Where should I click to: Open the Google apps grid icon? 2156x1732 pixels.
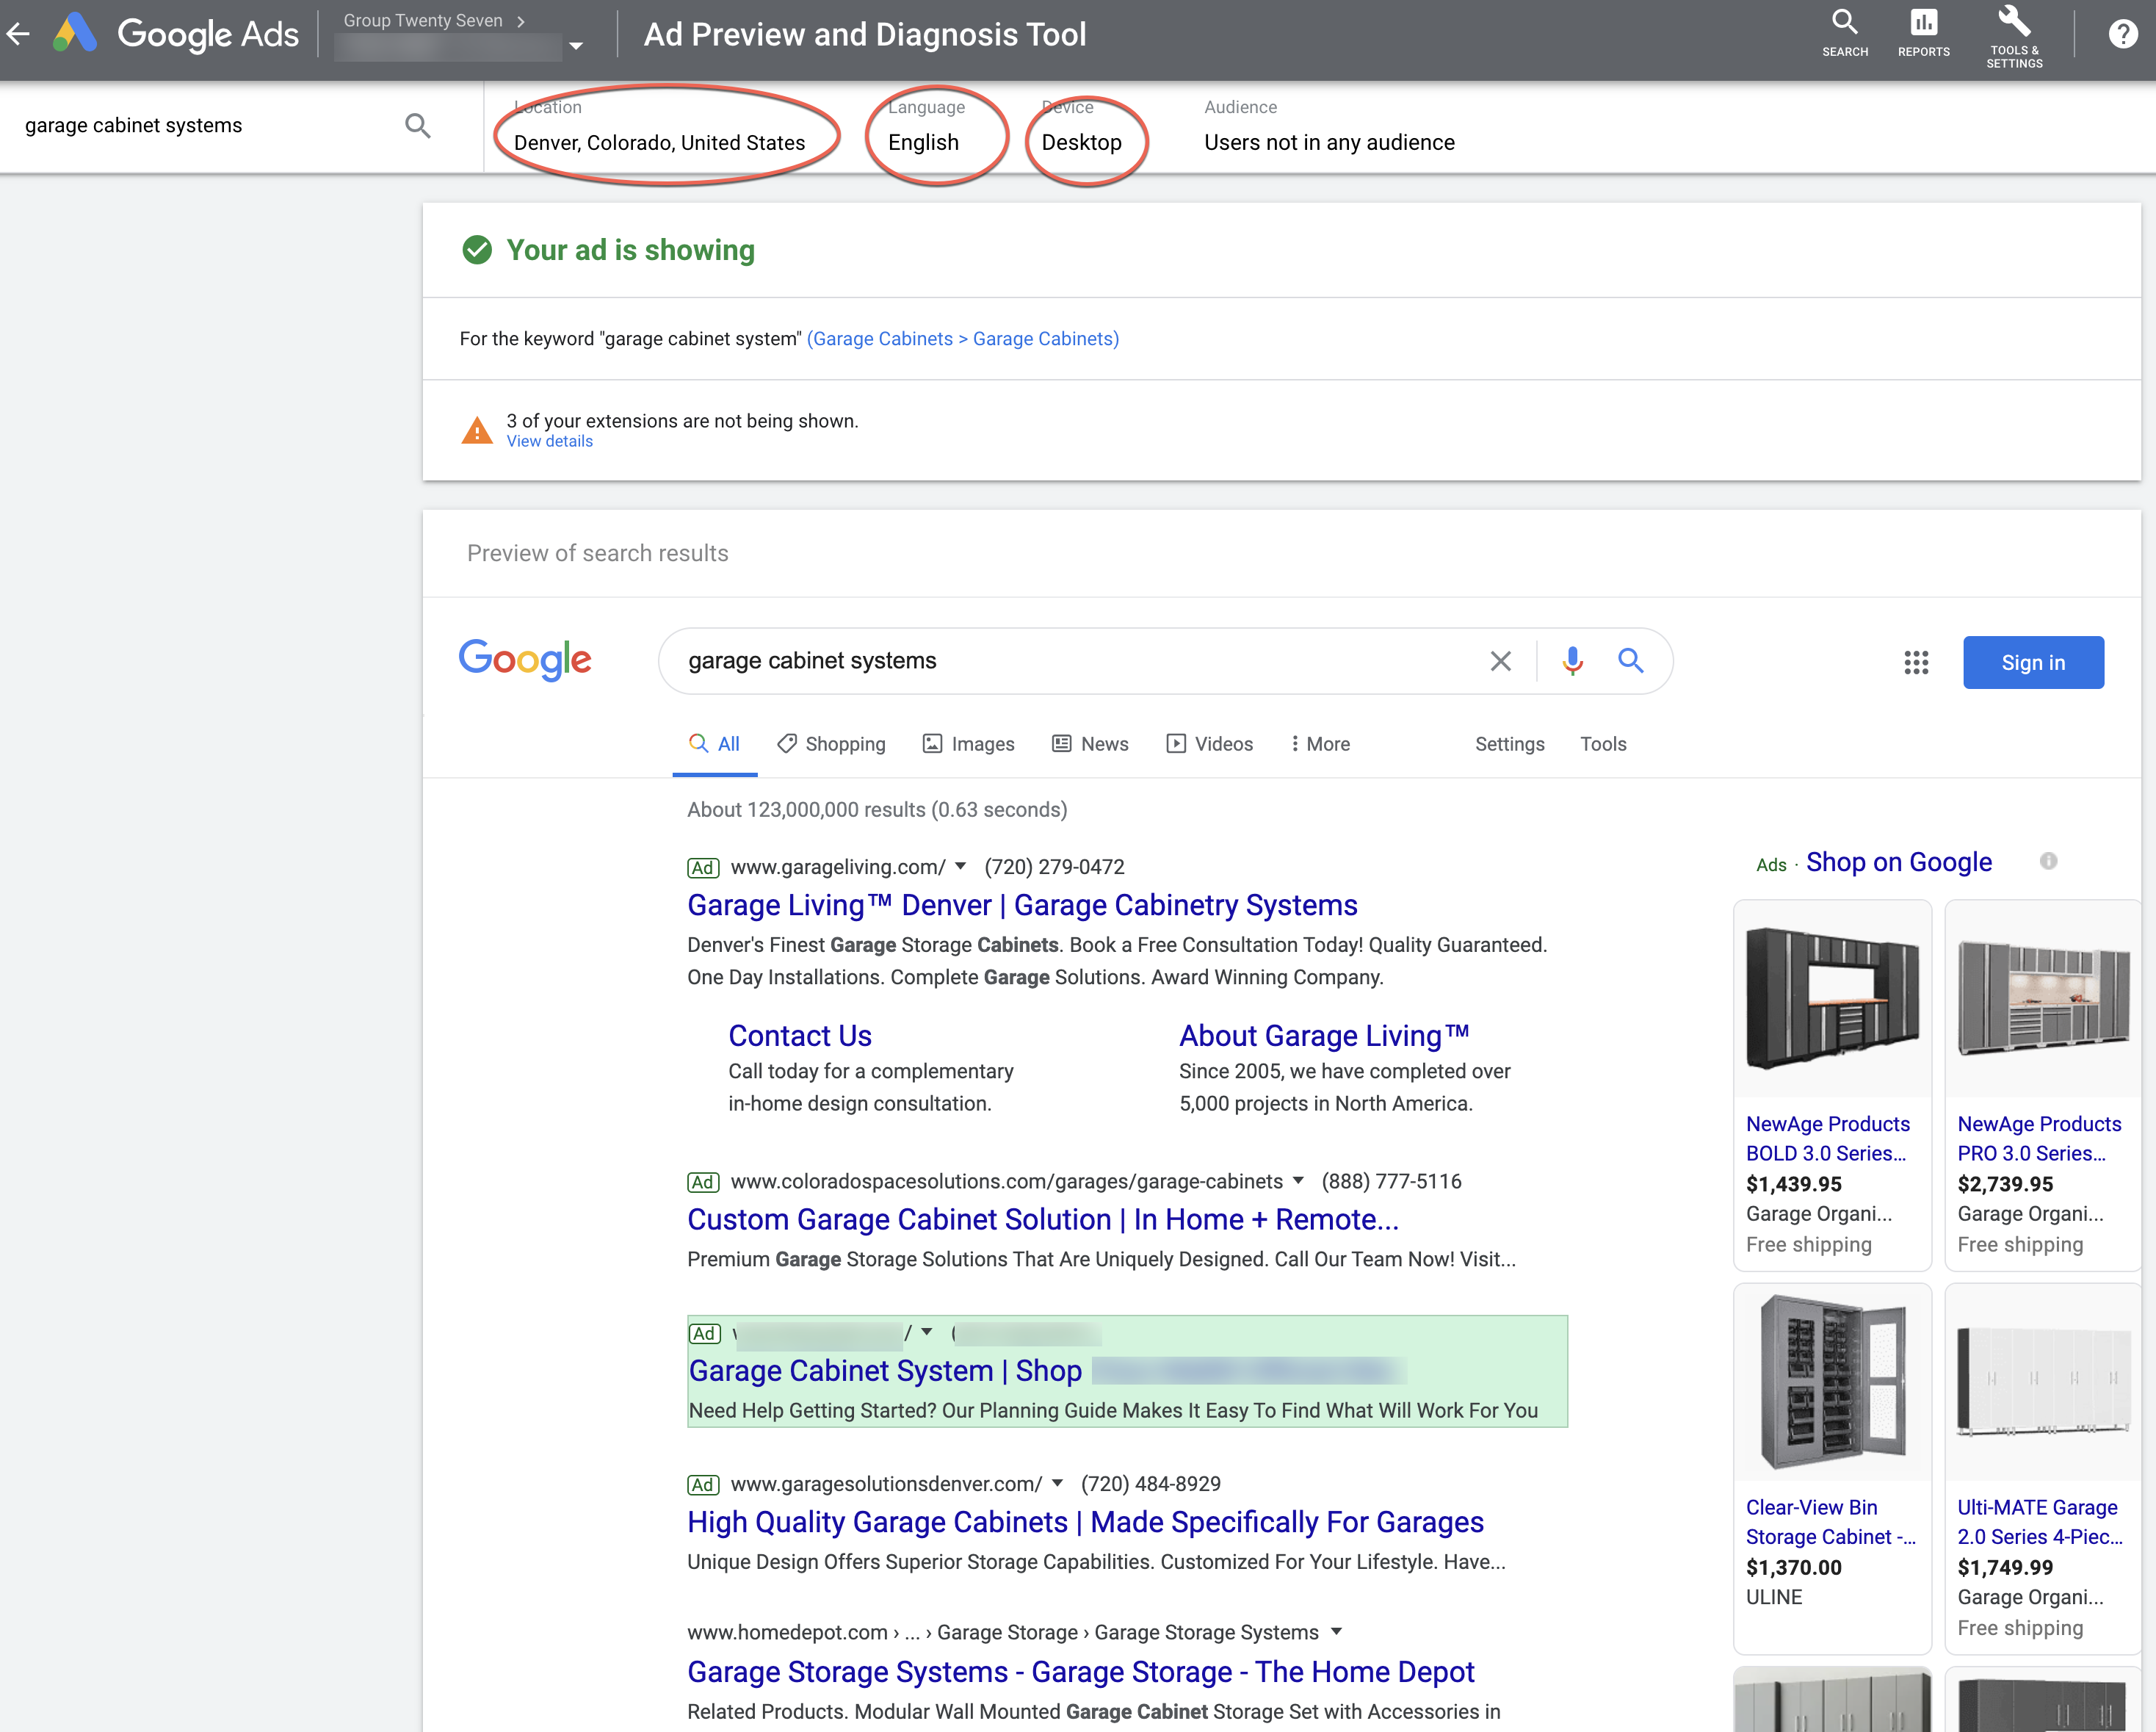[x=1916, y=662]
